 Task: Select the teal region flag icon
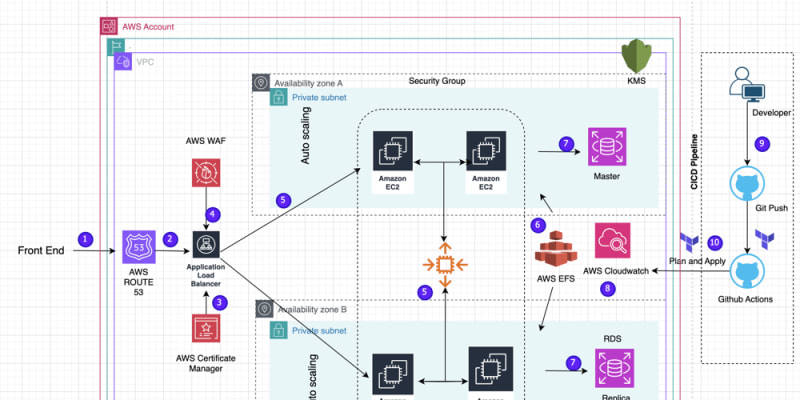tap(116, 46)
